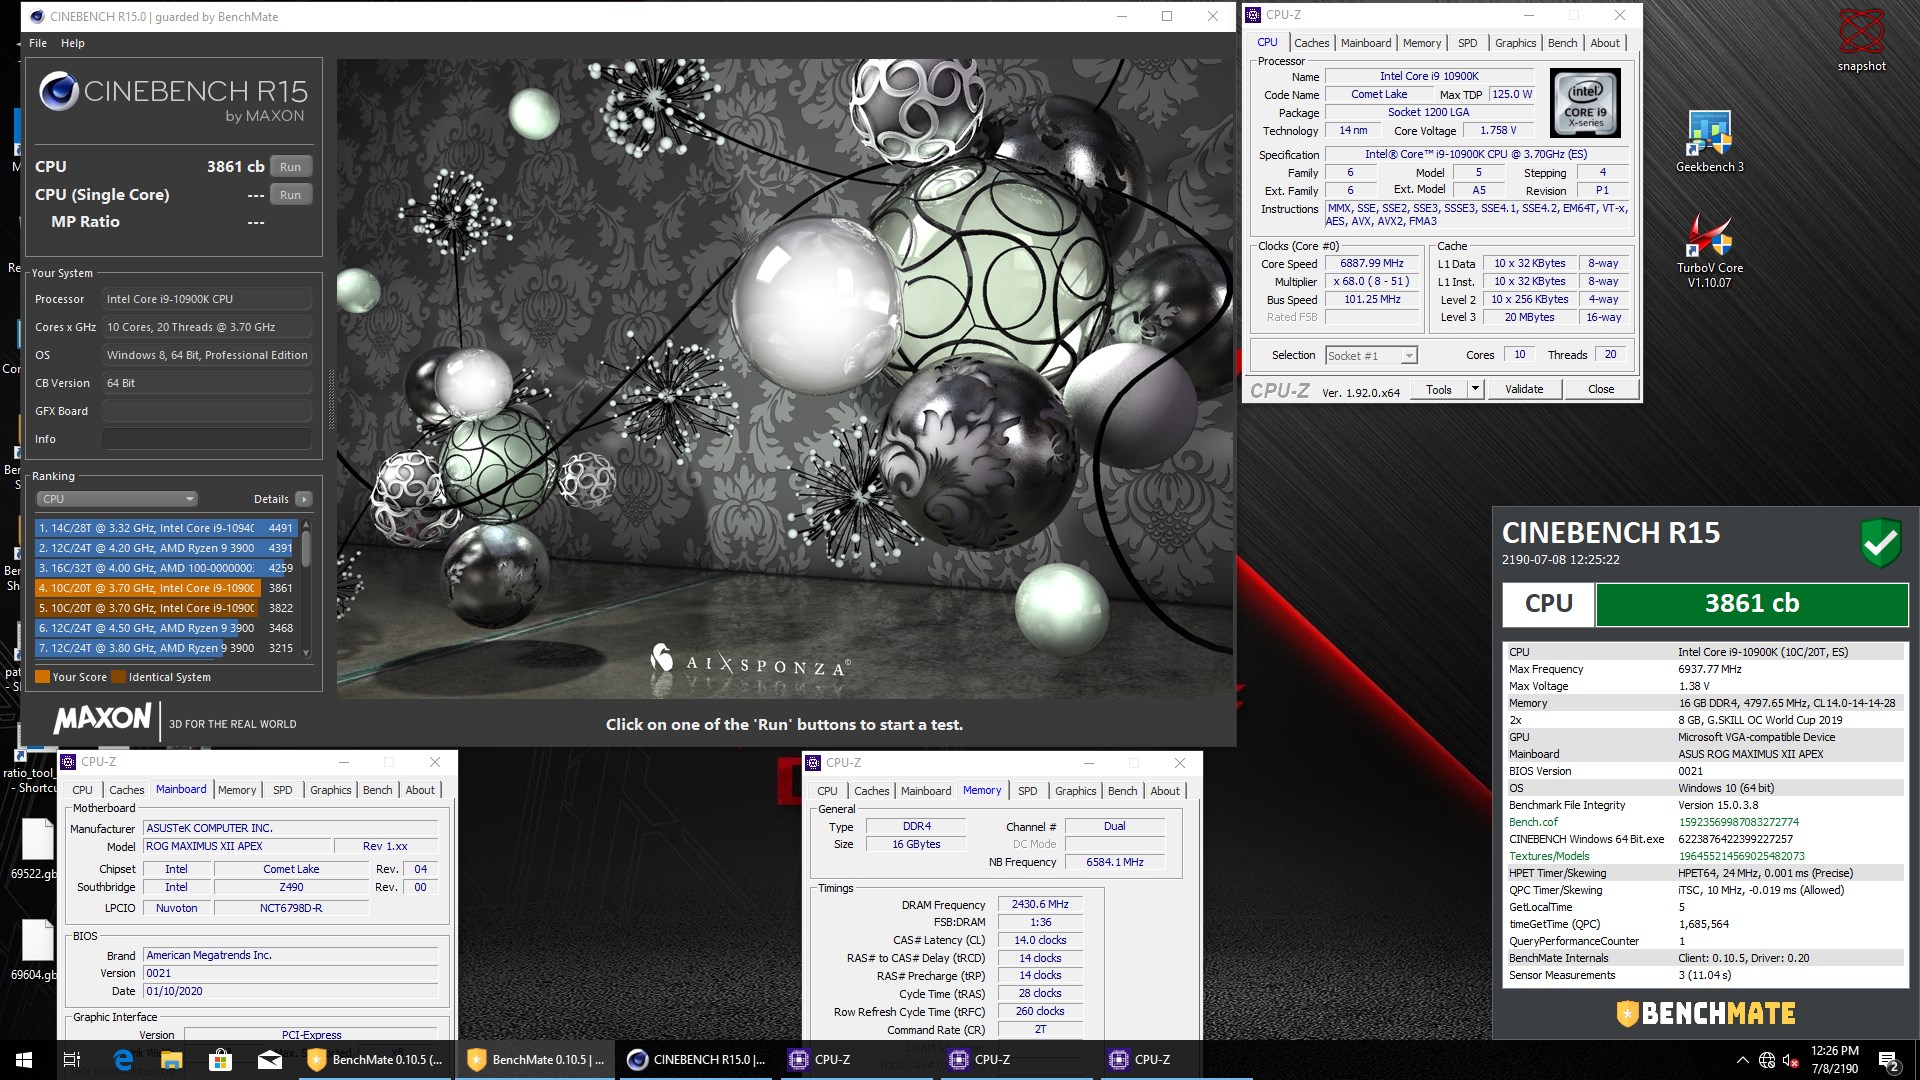Select ranking row 5 score 3822
This screenshot has height=1080, width=1920.
coord(166,608)
